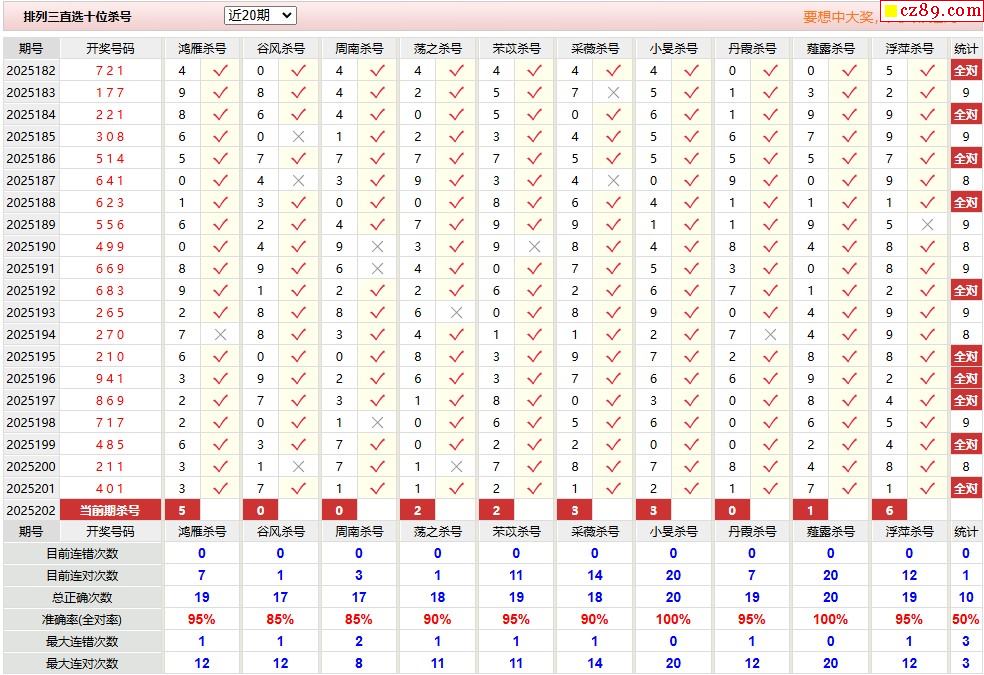Select the red 当前期杀号 label cell
The image size is (984, 675).
coord(110,510)
